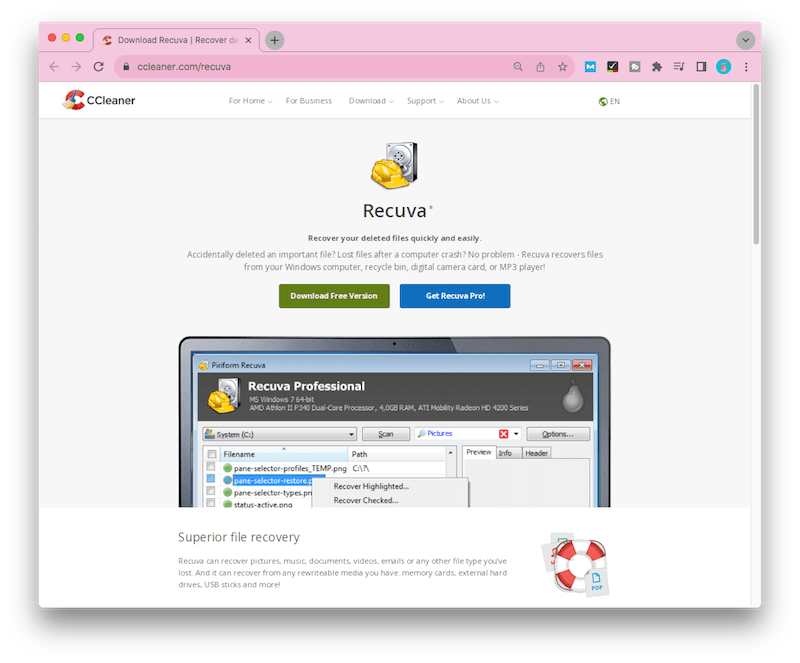Sort by the Filename column header

[x=283, y=454]
